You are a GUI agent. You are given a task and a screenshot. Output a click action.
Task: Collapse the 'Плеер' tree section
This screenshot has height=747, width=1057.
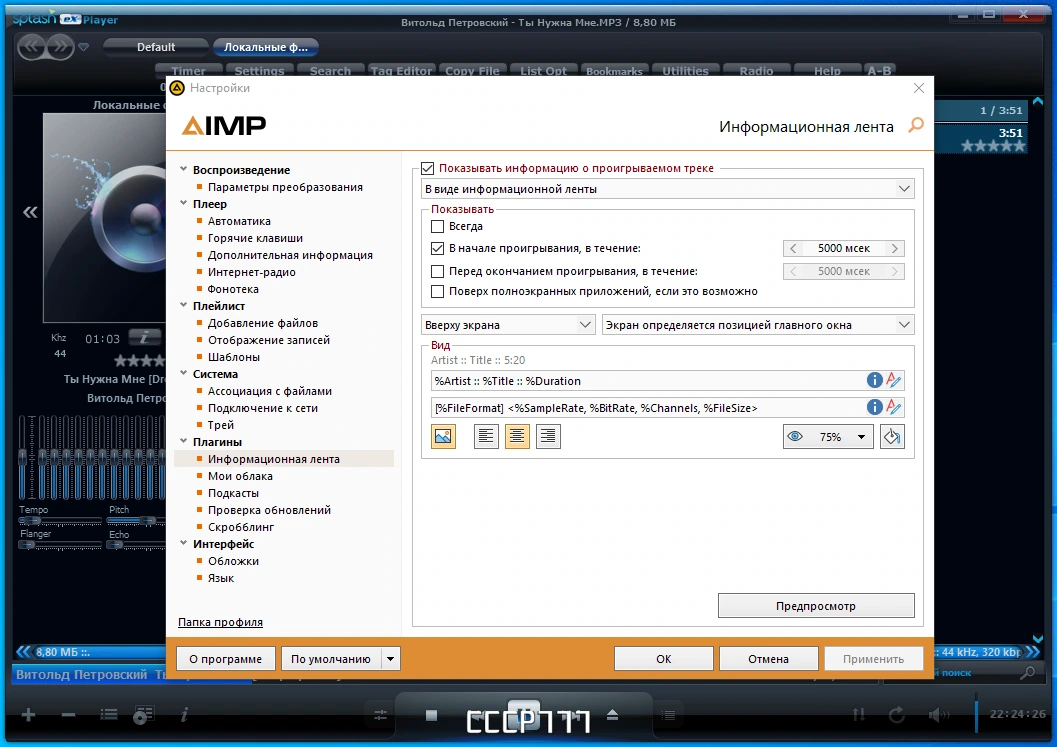(183, 203)
